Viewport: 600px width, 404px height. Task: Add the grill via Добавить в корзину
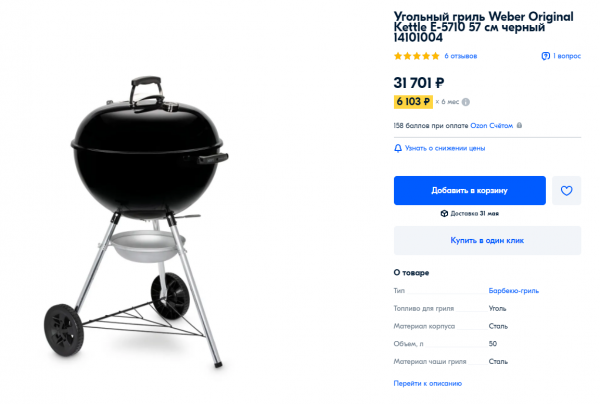point(470,191)
